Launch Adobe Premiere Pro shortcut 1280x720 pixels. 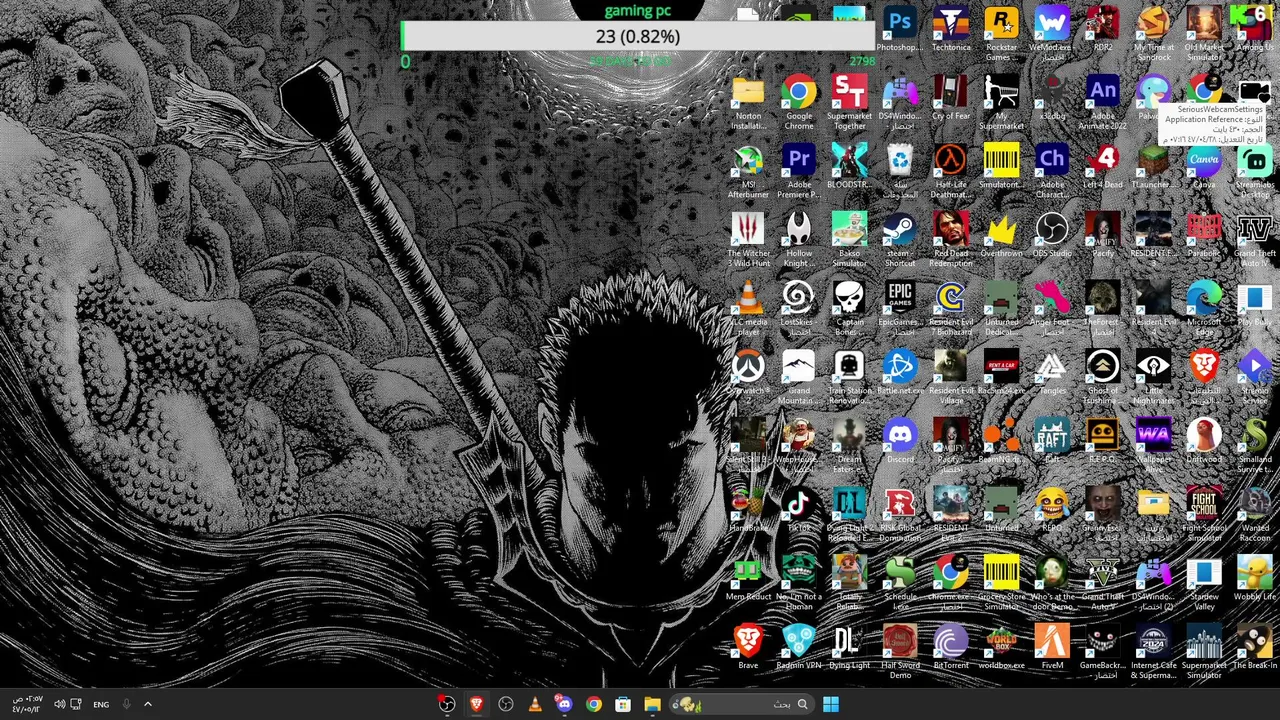tap(799, 172)
